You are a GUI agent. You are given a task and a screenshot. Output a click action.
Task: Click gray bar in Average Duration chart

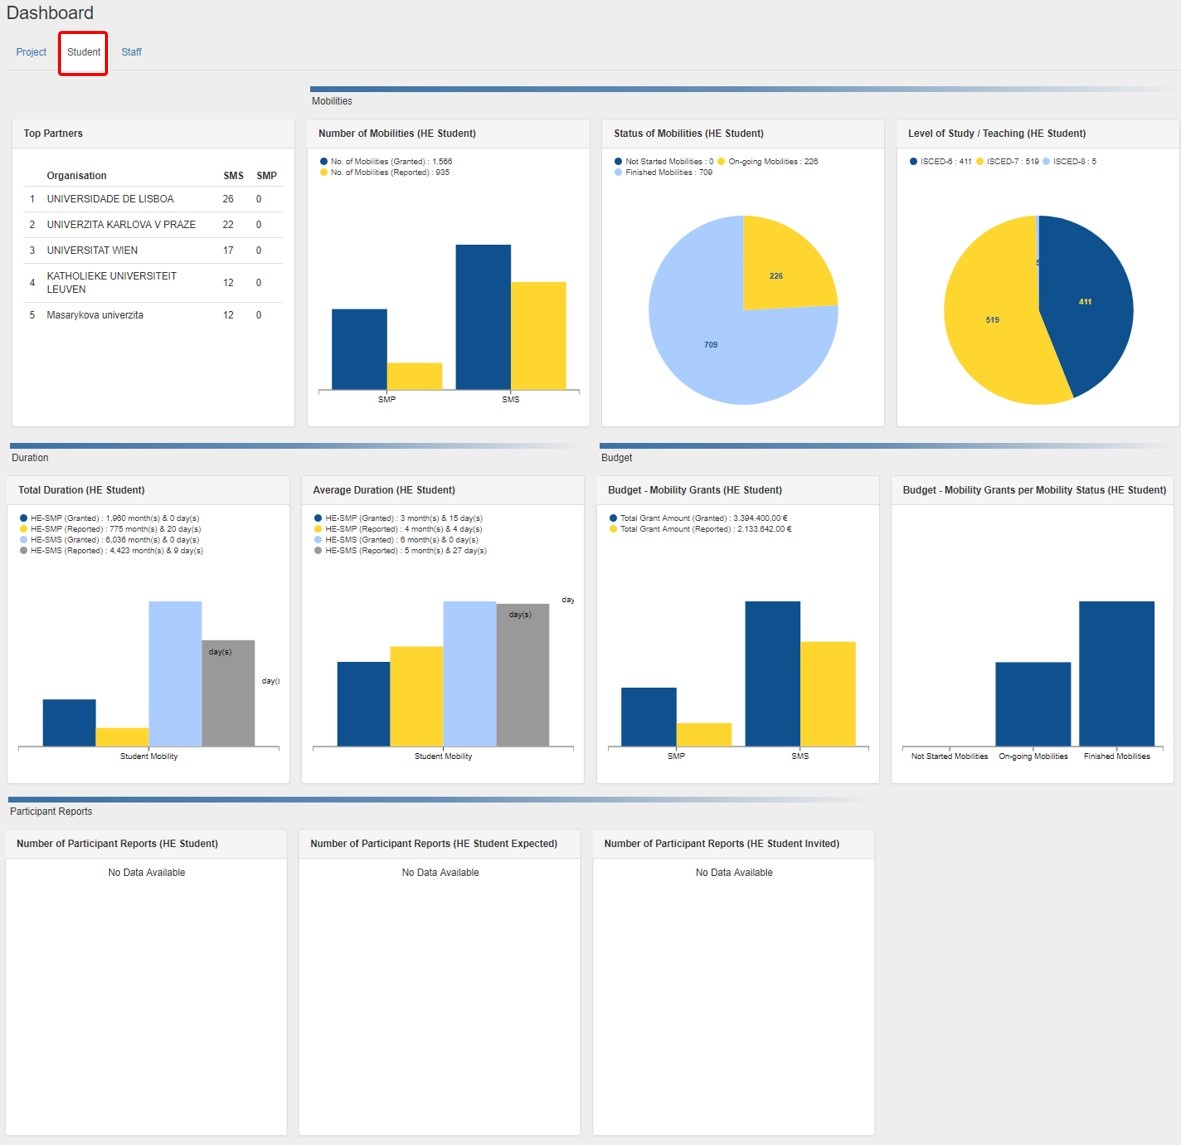click(523, 675)
